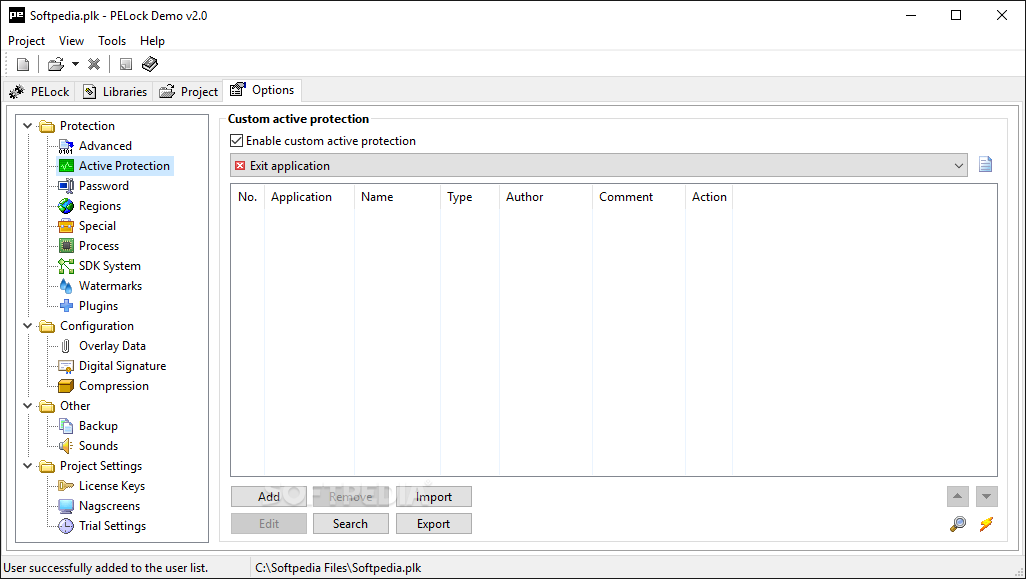Toggle Enable custom active protection checkbox

pyautogui.click(x=237, y=141)
